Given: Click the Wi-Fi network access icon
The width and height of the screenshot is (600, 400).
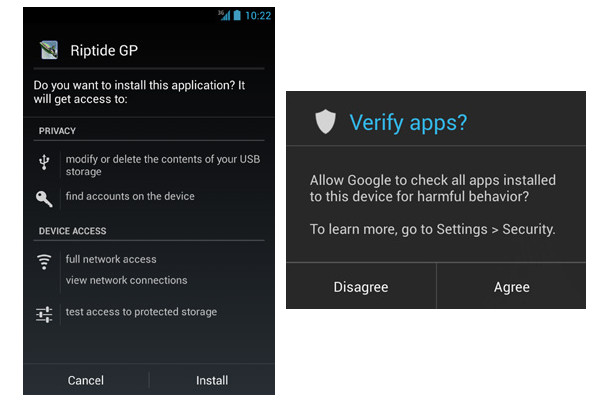Looking at the screenshot, I should tap(44, 262).
